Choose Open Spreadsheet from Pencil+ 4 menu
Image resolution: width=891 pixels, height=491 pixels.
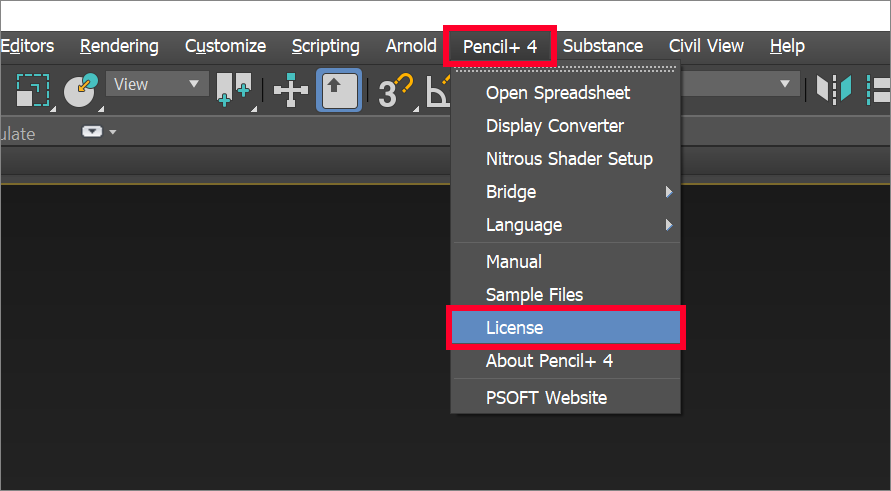(x=566, y=93)
